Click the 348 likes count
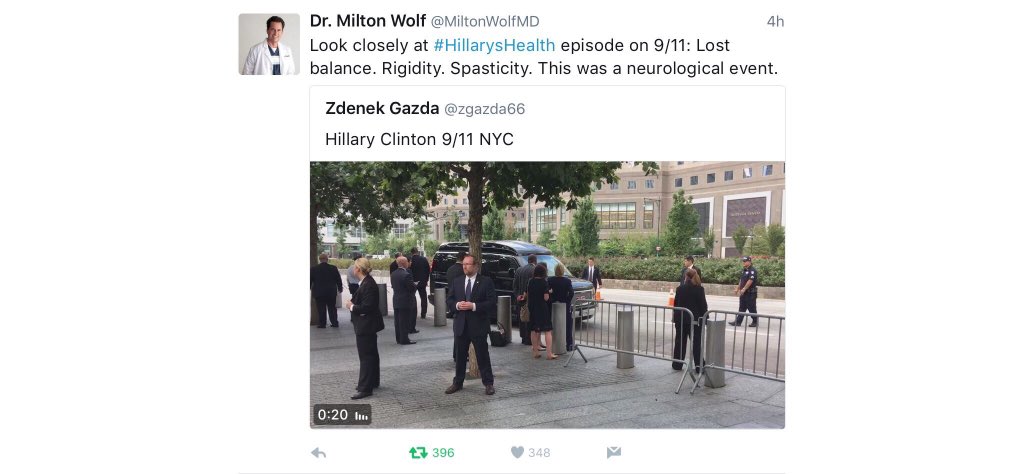Viewport: 1024px width, 474px height. click(539, 452)
